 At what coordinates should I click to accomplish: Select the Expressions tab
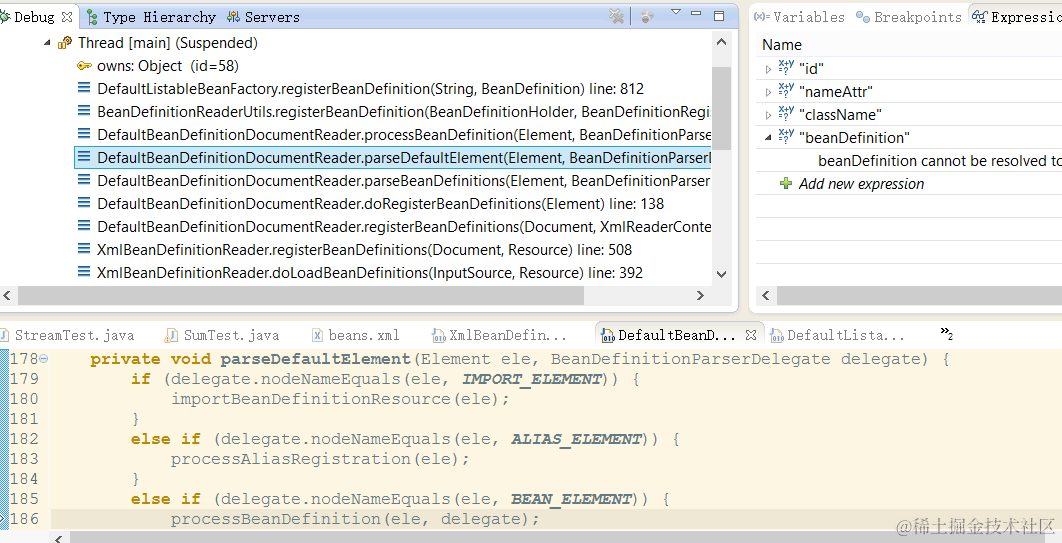(1017, 17)
